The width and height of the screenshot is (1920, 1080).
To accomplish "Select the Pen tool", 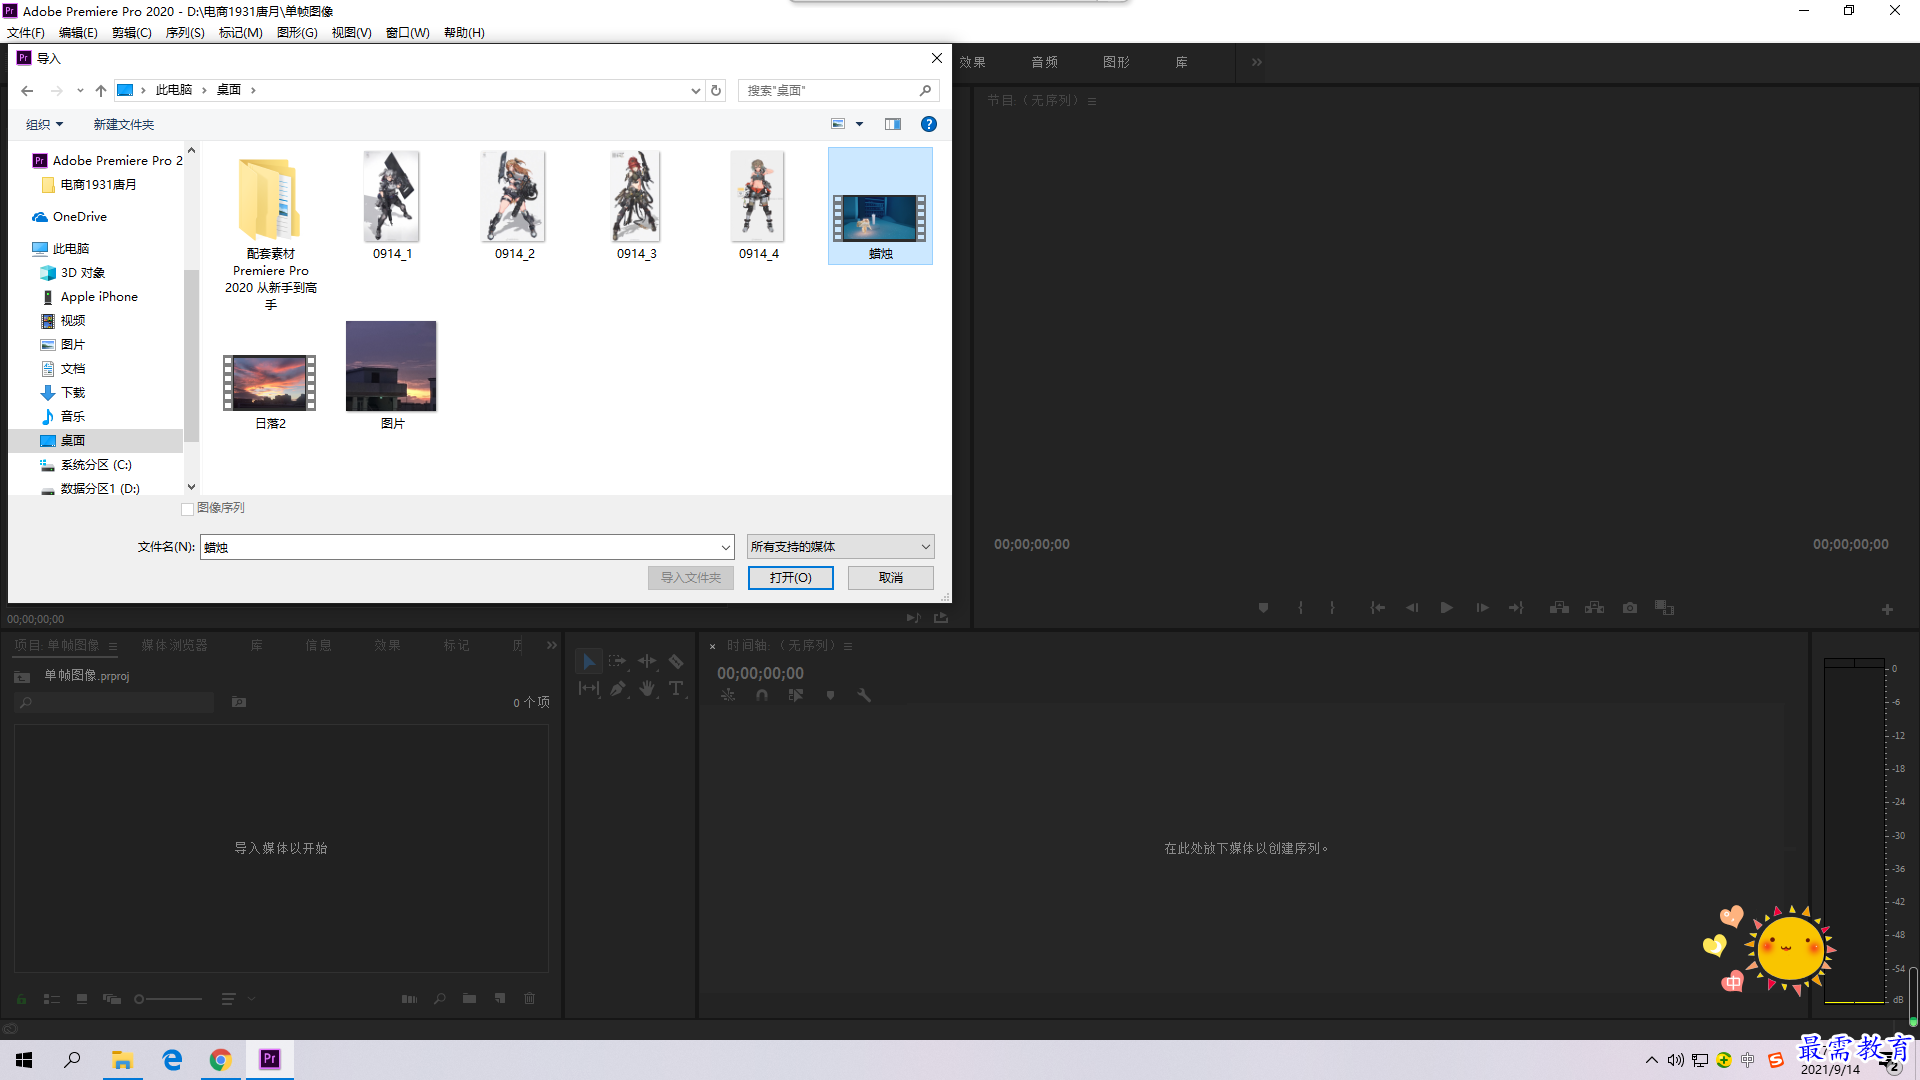I will pos(618,688).
